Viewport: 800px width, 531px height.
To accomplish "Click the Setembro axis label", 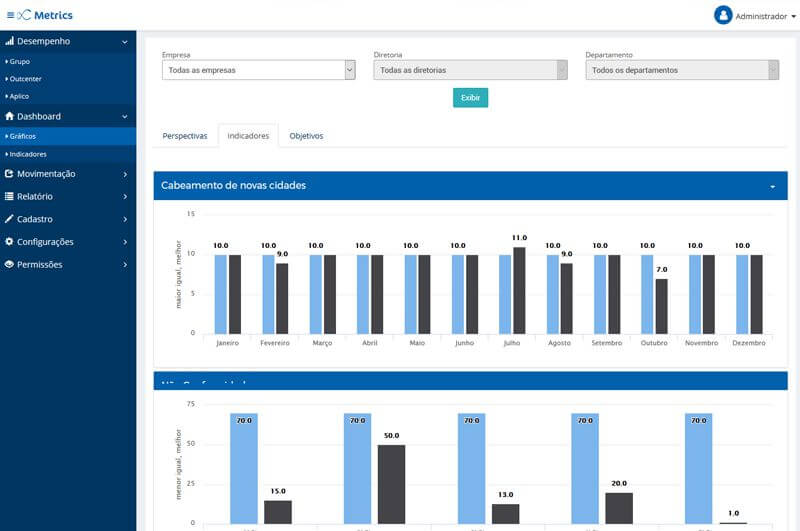I will pos(607,343).
